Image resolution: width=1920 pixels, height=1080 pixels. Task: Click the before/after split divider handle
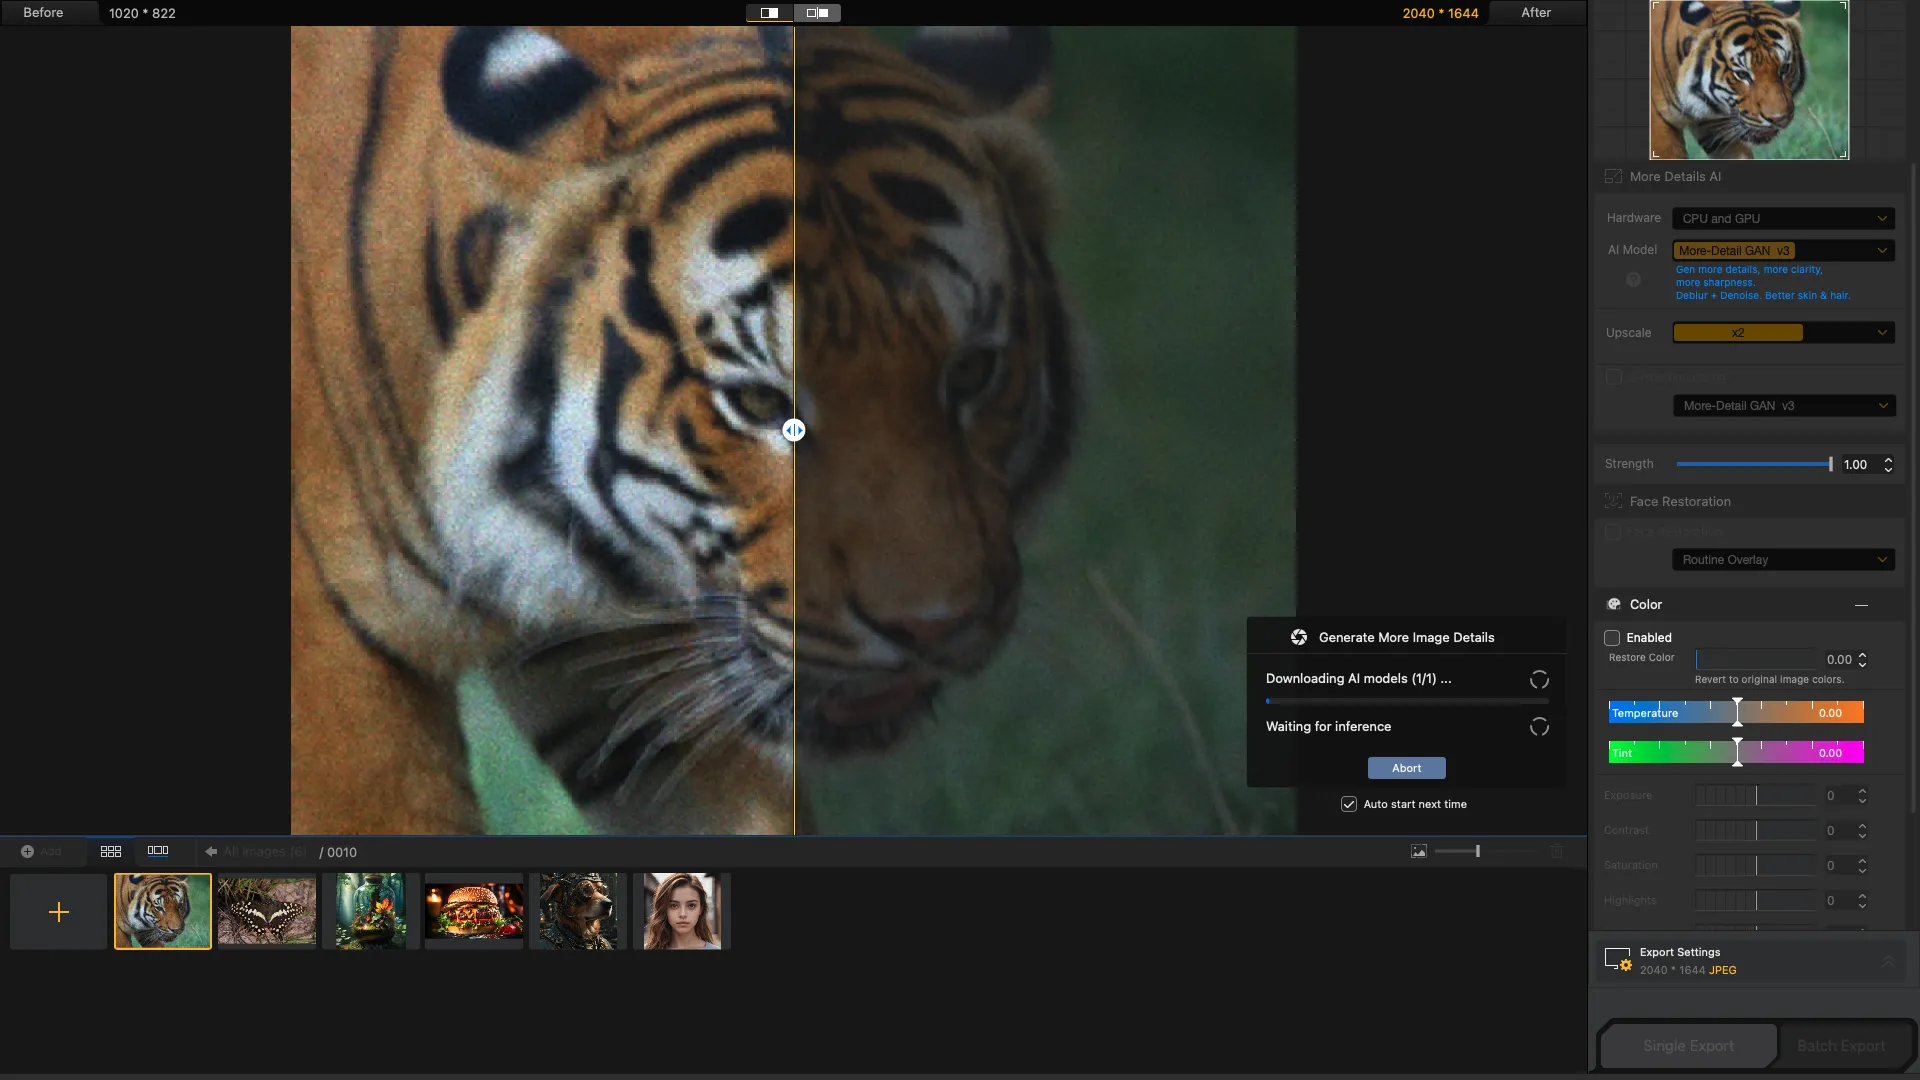click(793, 430)
